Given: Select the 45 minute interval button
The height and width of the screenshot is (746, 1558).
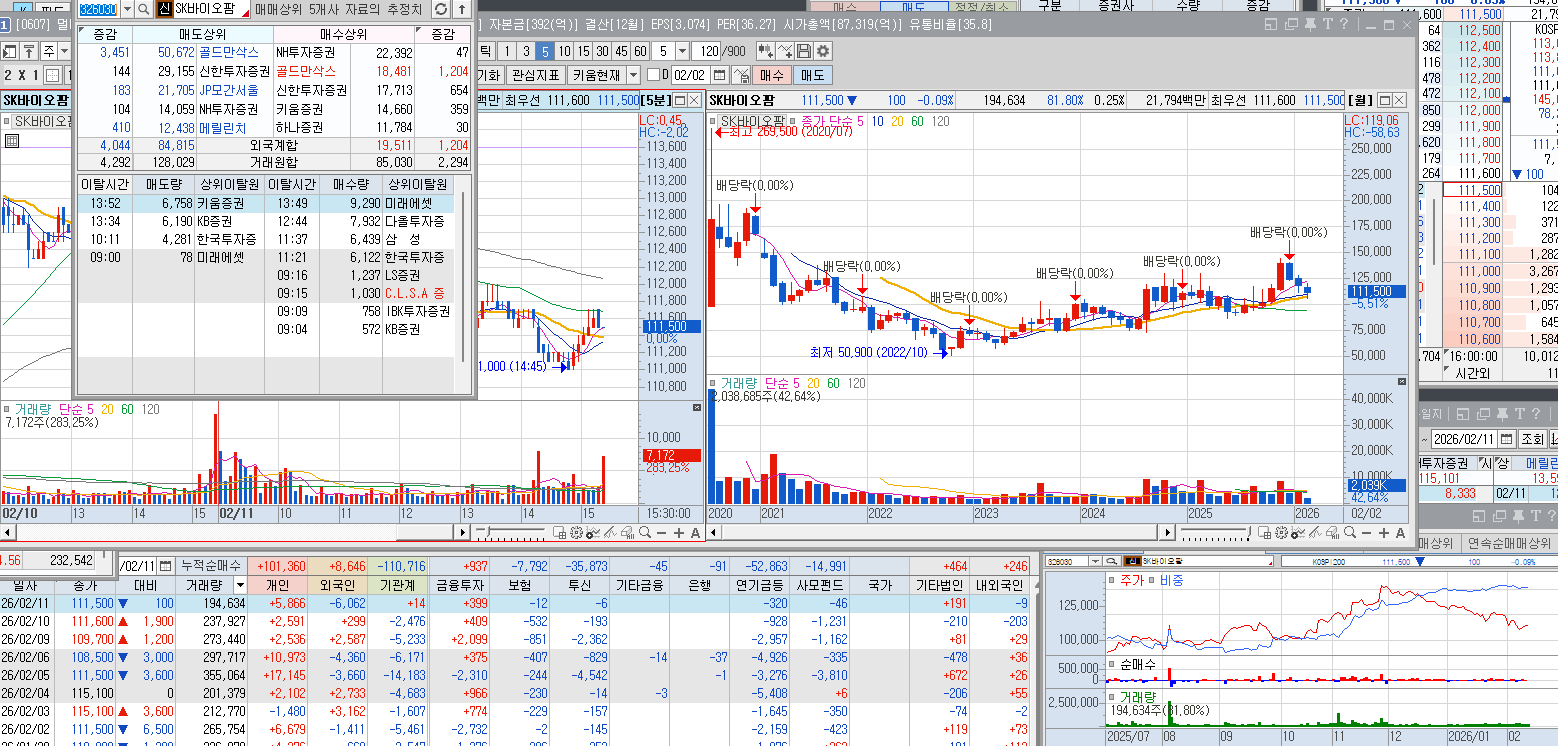Looking at the screenshot, I should pos(621,51).
